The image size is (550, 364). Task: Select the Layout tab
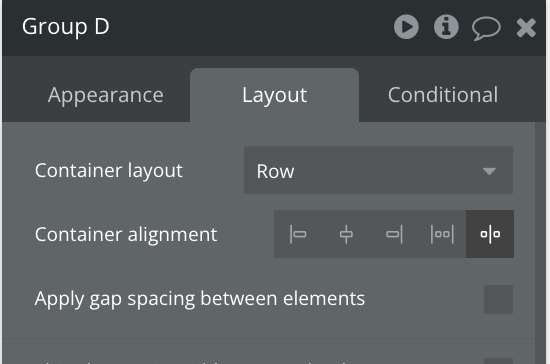tap(275, 95)
